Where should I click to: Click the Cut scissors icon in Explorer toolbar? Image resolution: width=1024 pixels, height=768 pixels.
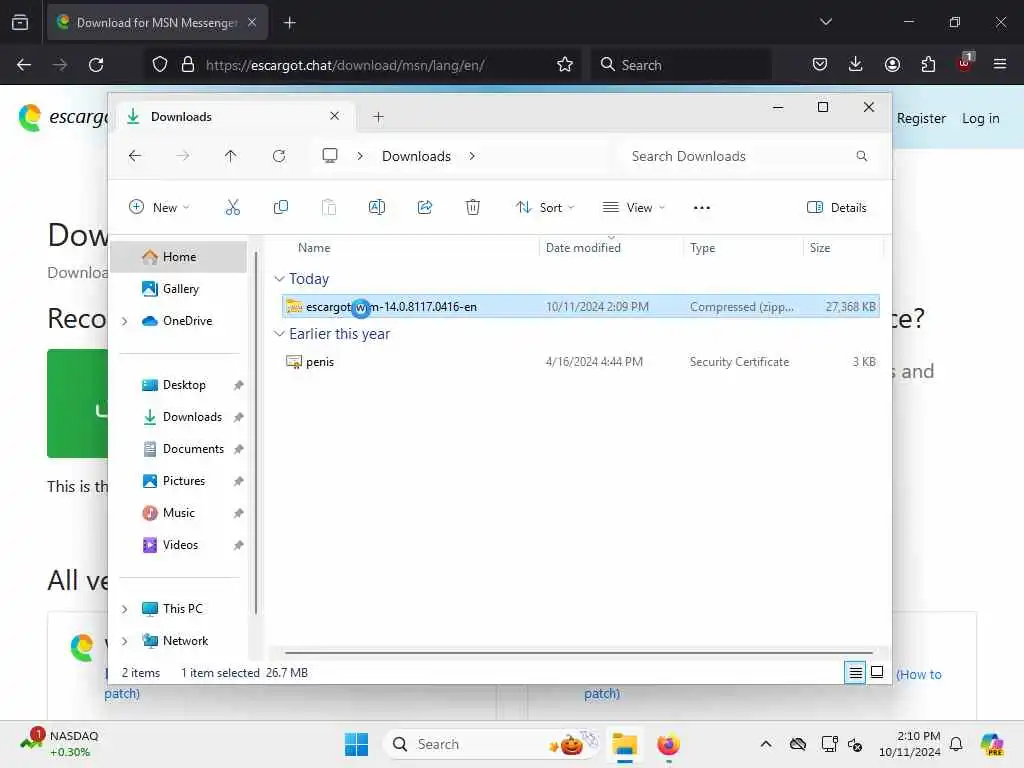click(x=232, y=208)
